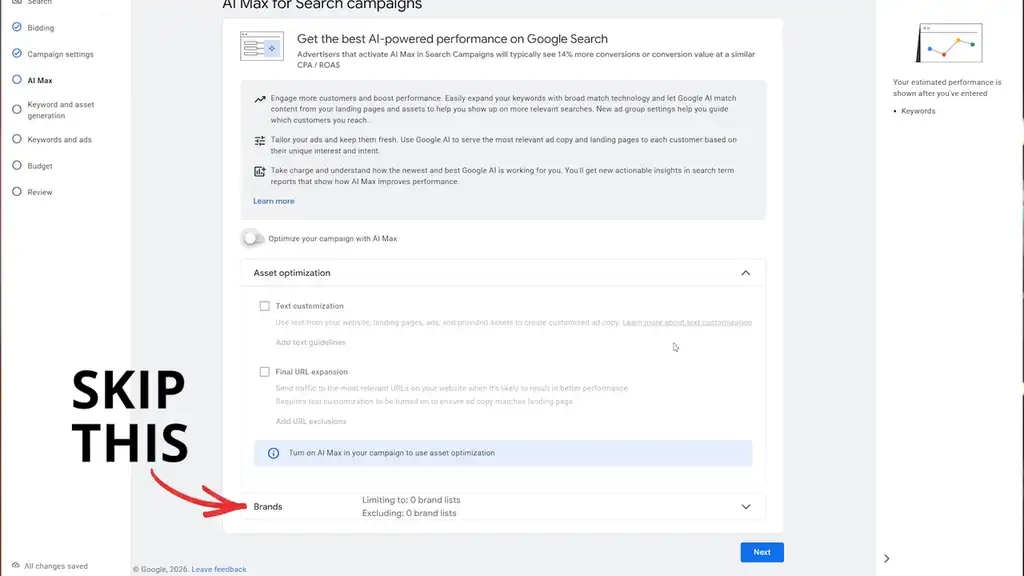1024x576 pixels.
Task: Expand the Brands section chevron
Action: tap(746, 507)
